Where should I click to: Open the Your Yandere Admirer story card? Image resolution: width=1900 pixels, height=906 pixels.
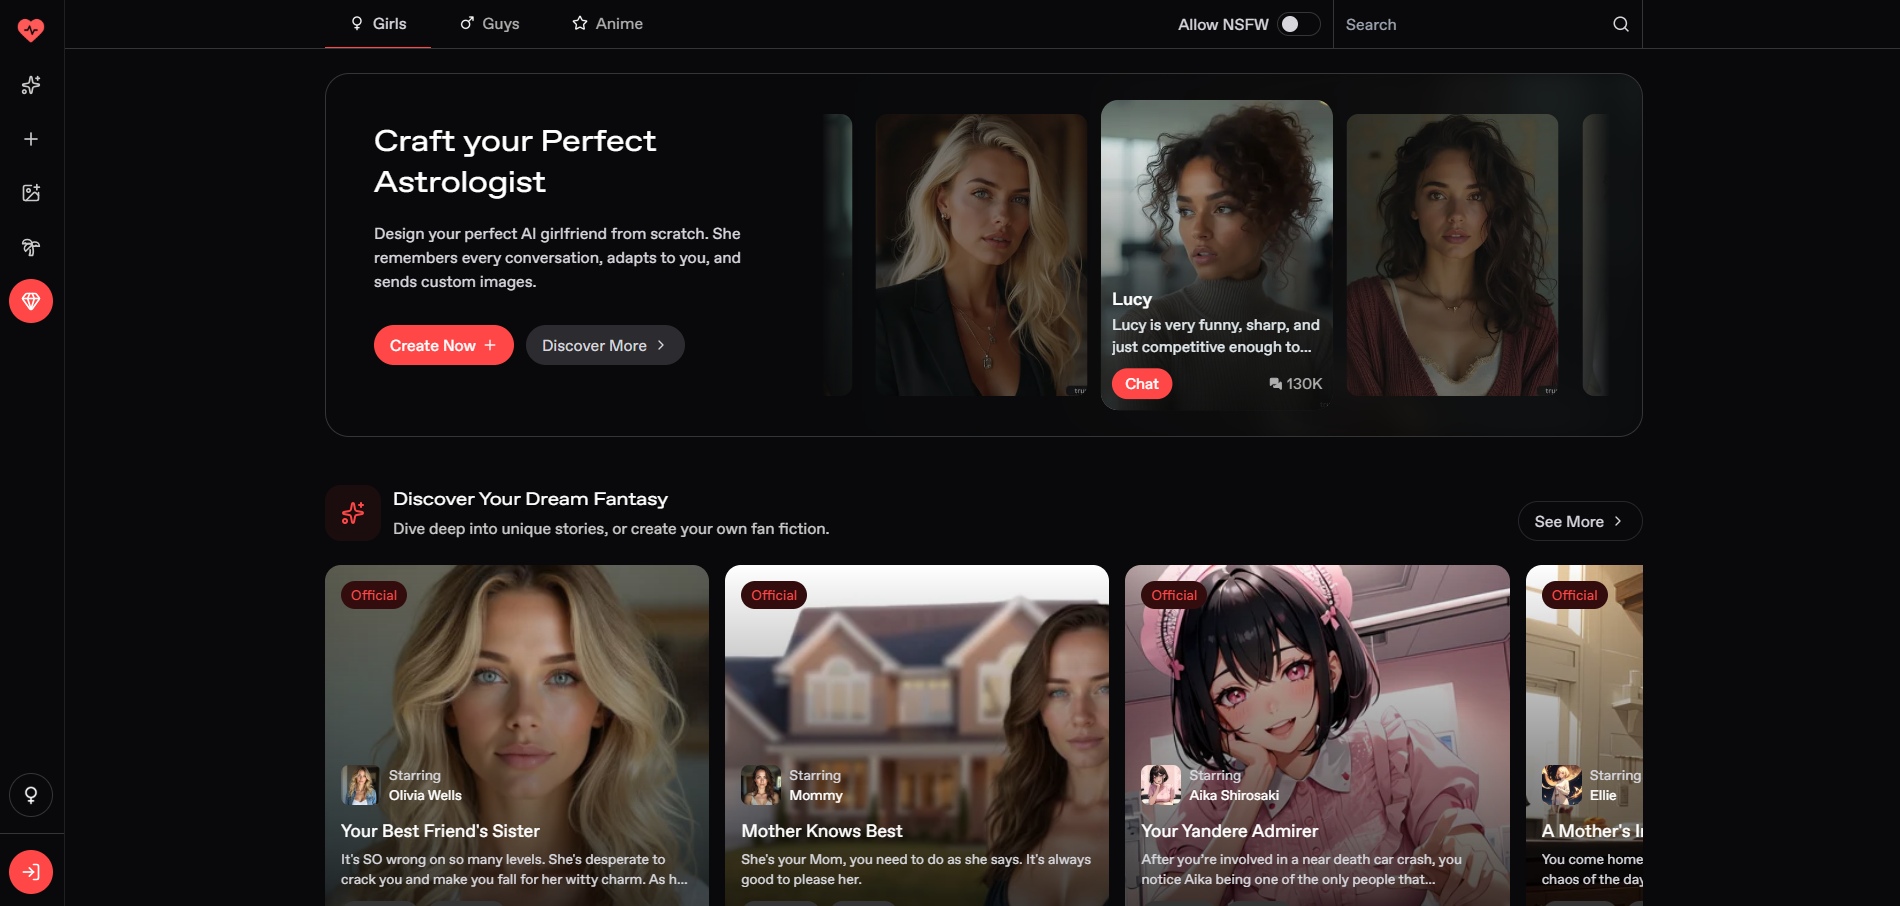(1316, 735)
